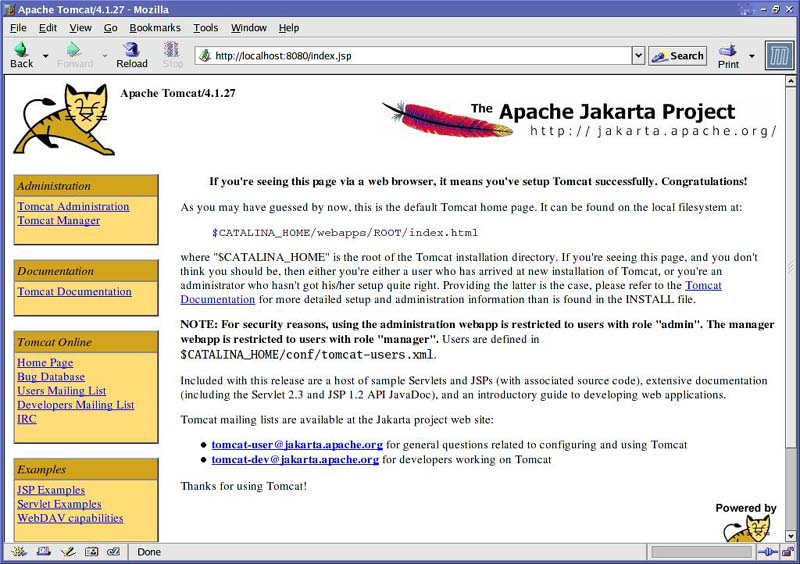Click the vertical scrollbar down arrow
Image resolution: width=800 pixels, height=564 pixels.
coord(790,536)
